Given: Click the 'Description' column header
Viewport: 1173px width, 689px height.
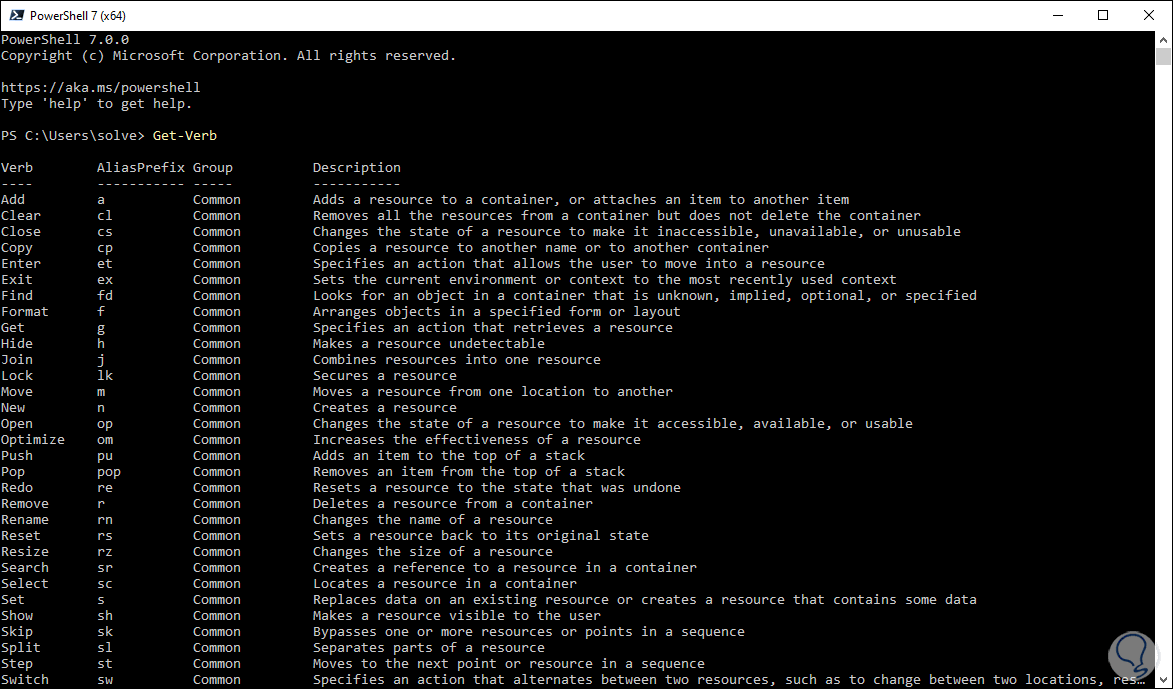Looking at the screenshot, I should pyautogui.click(x=356, y=168).
